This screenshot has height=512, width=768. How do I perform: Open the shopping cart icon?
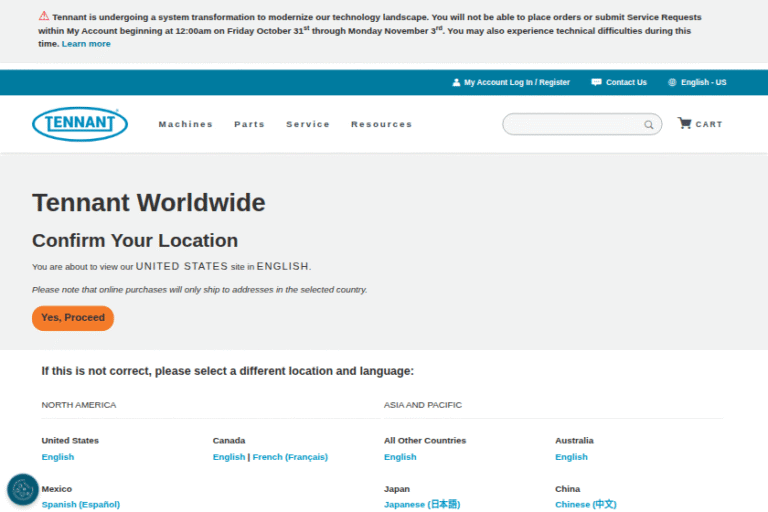tap(684, 124)
